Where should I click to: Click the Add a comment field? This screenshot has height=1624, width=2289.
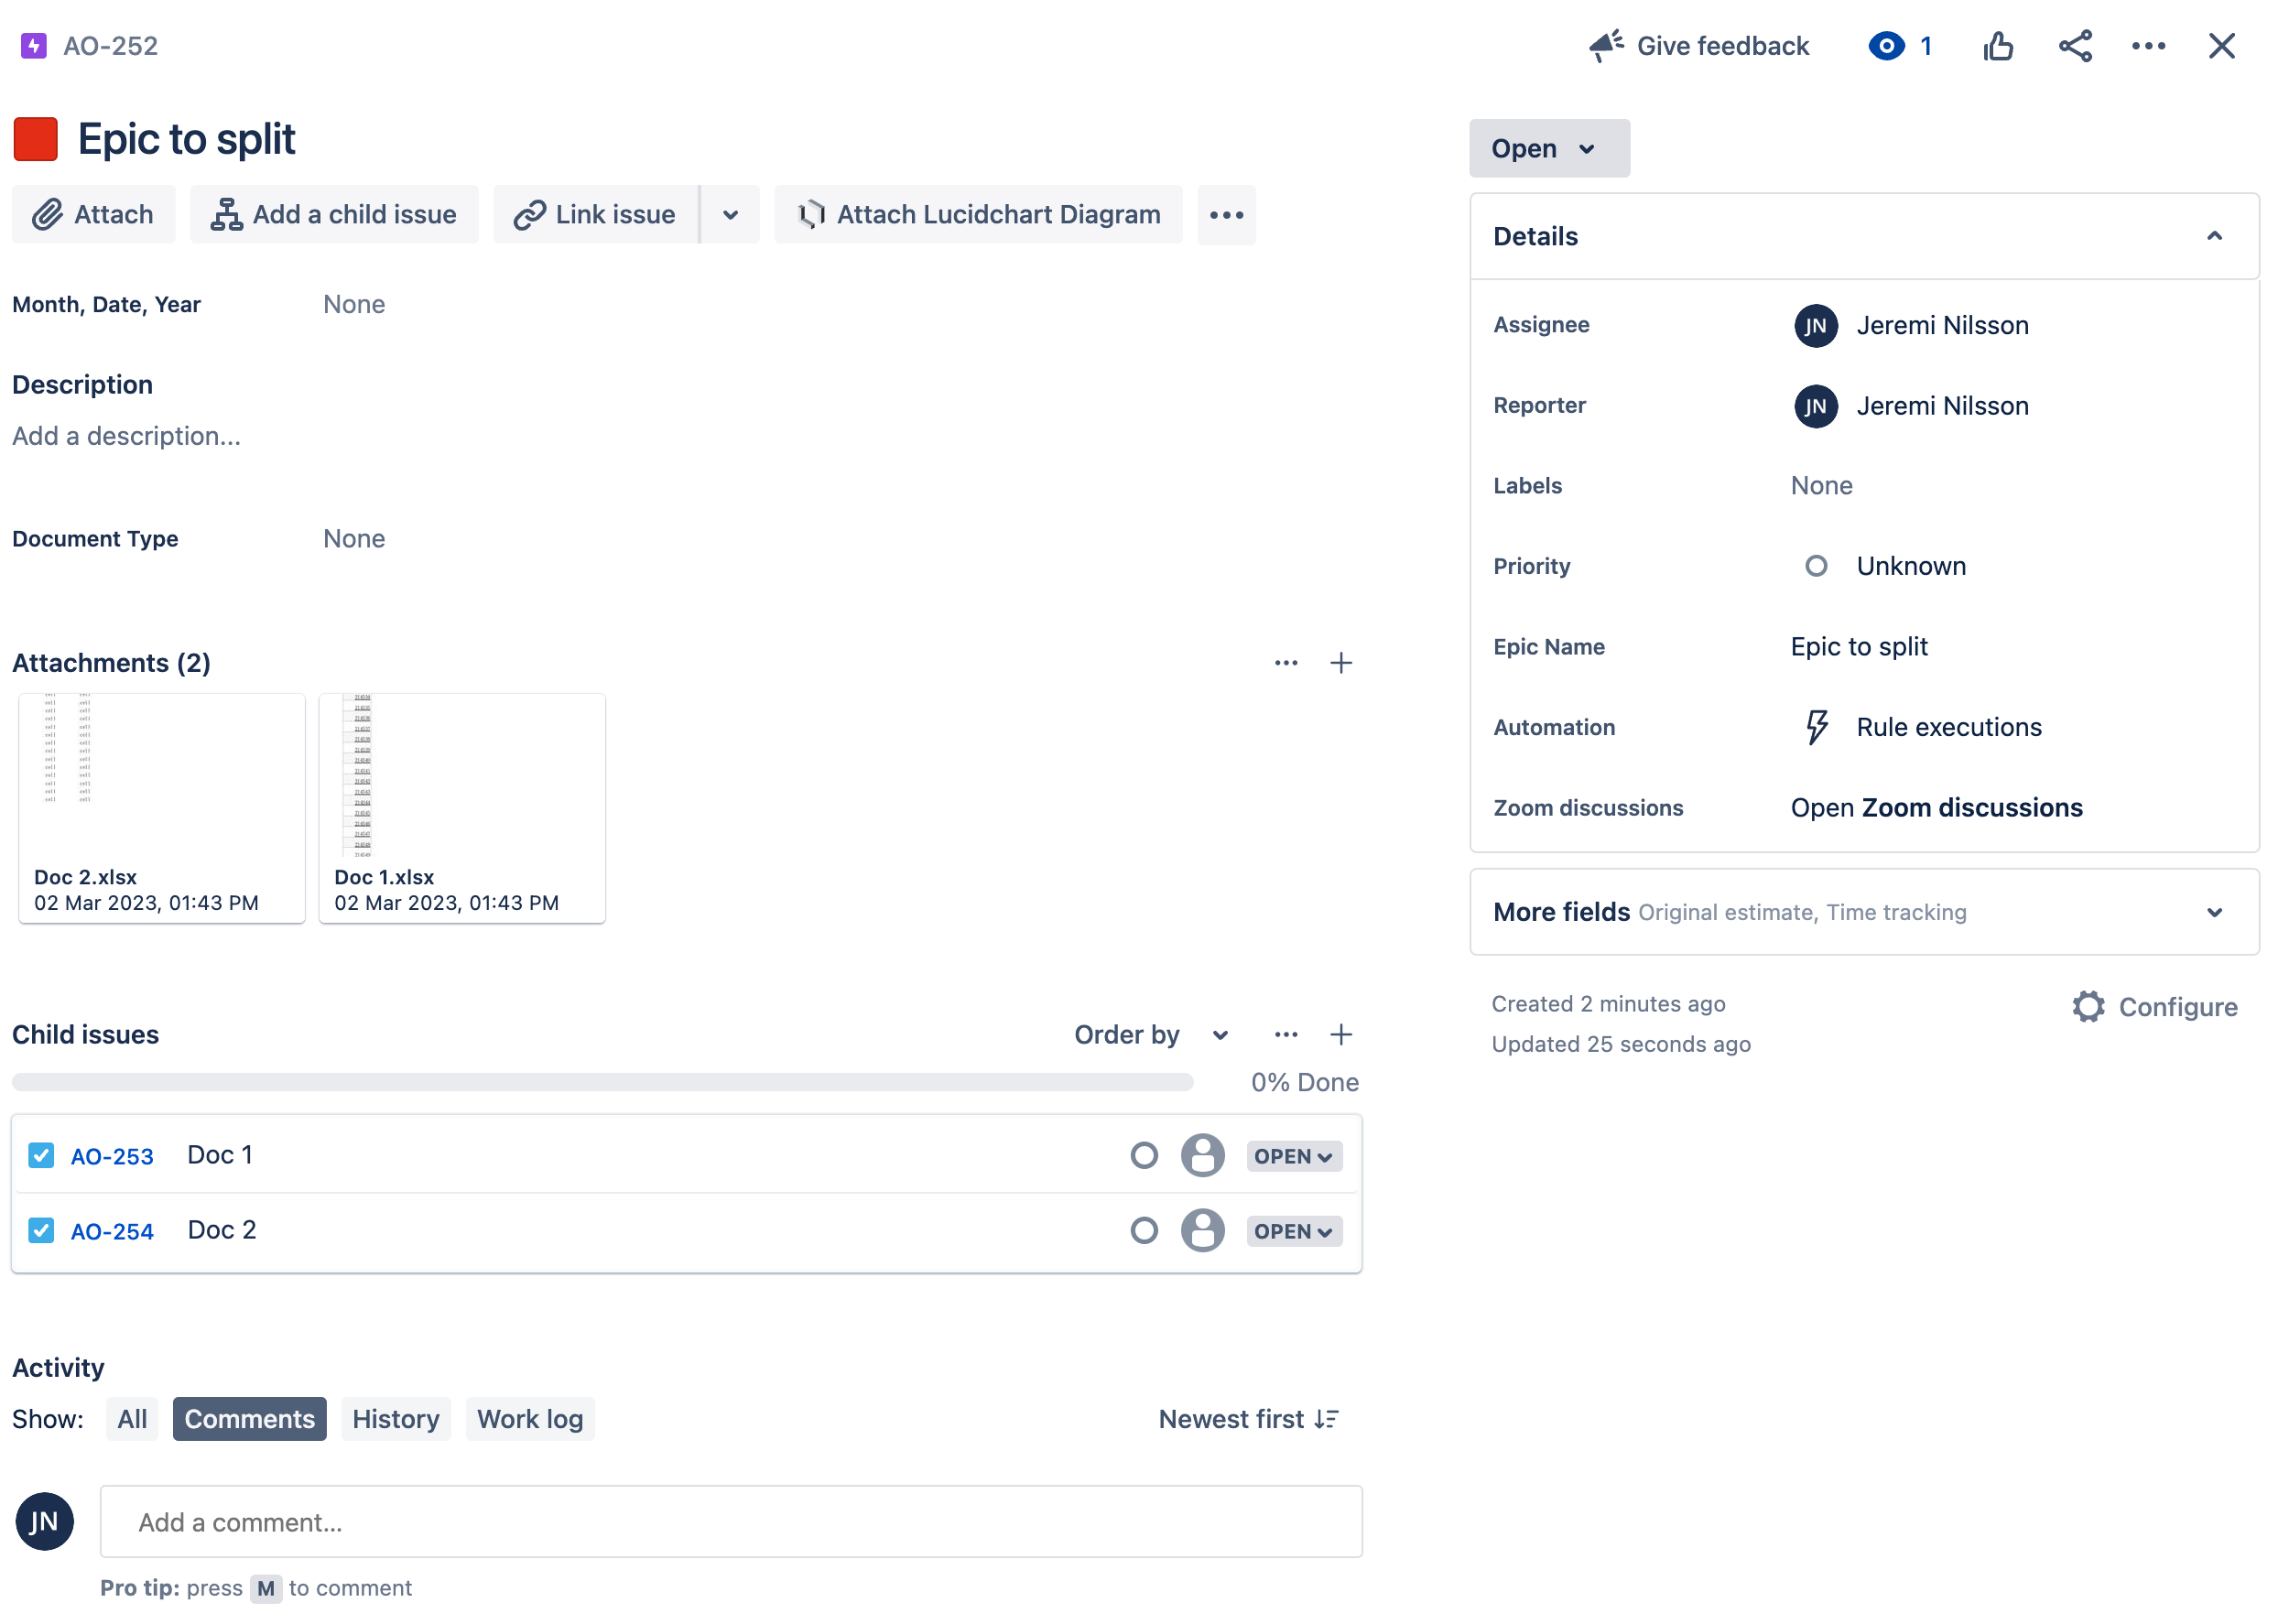click(730, 1521)
